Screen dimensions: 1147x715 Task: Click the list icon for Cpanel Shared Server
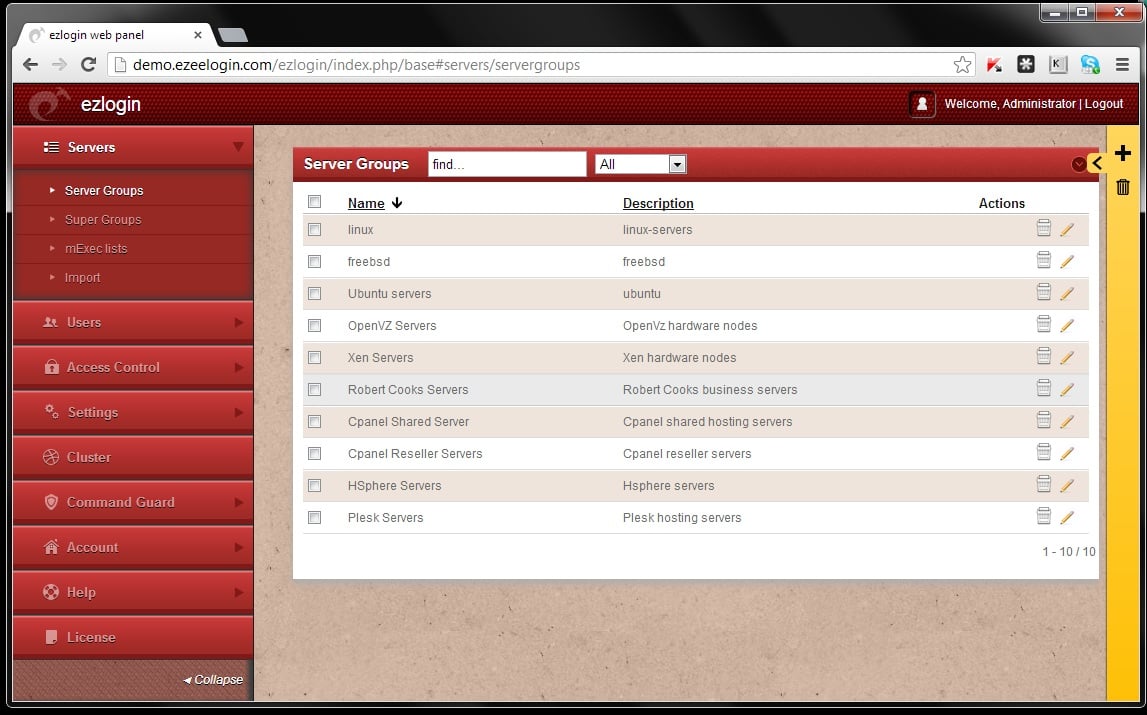(1044, 421)
